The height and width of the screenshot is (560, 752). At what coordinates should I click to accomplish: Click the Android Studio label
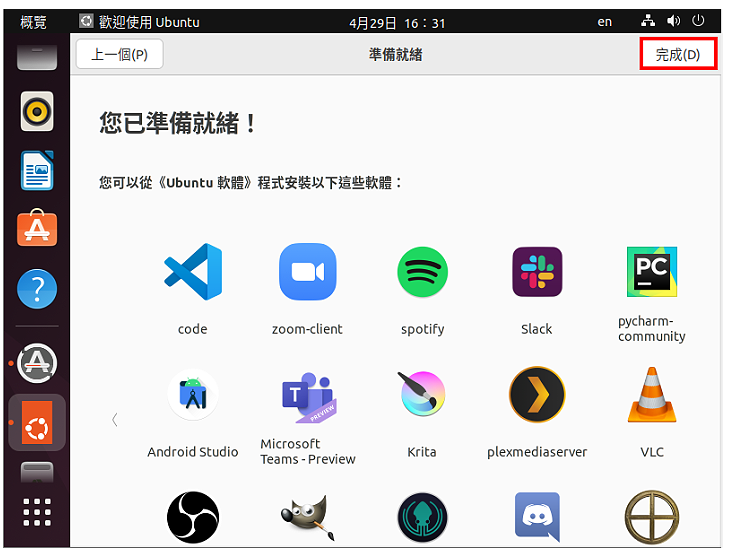pyautogui.click(x=193, y=452)
